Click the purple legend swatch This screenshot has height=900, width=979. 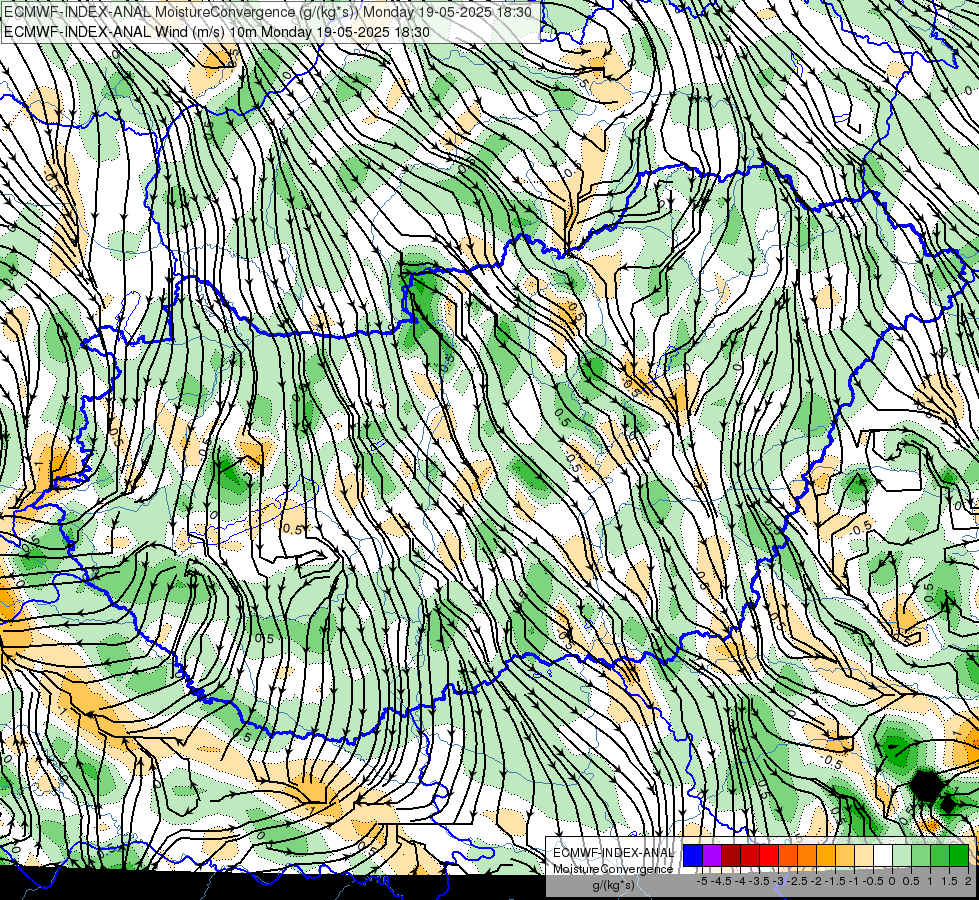(x=712, y=856)
